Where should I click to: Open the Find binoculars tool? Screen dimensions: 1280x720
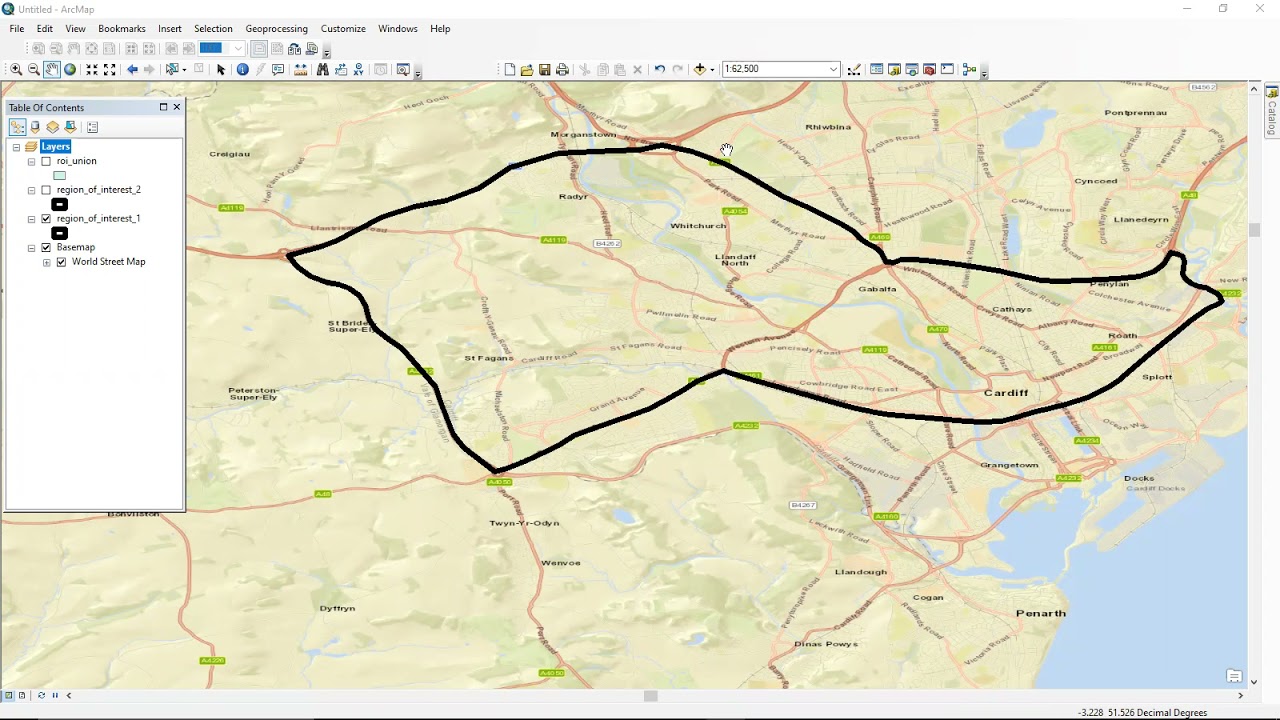click(x=322, y=69)
